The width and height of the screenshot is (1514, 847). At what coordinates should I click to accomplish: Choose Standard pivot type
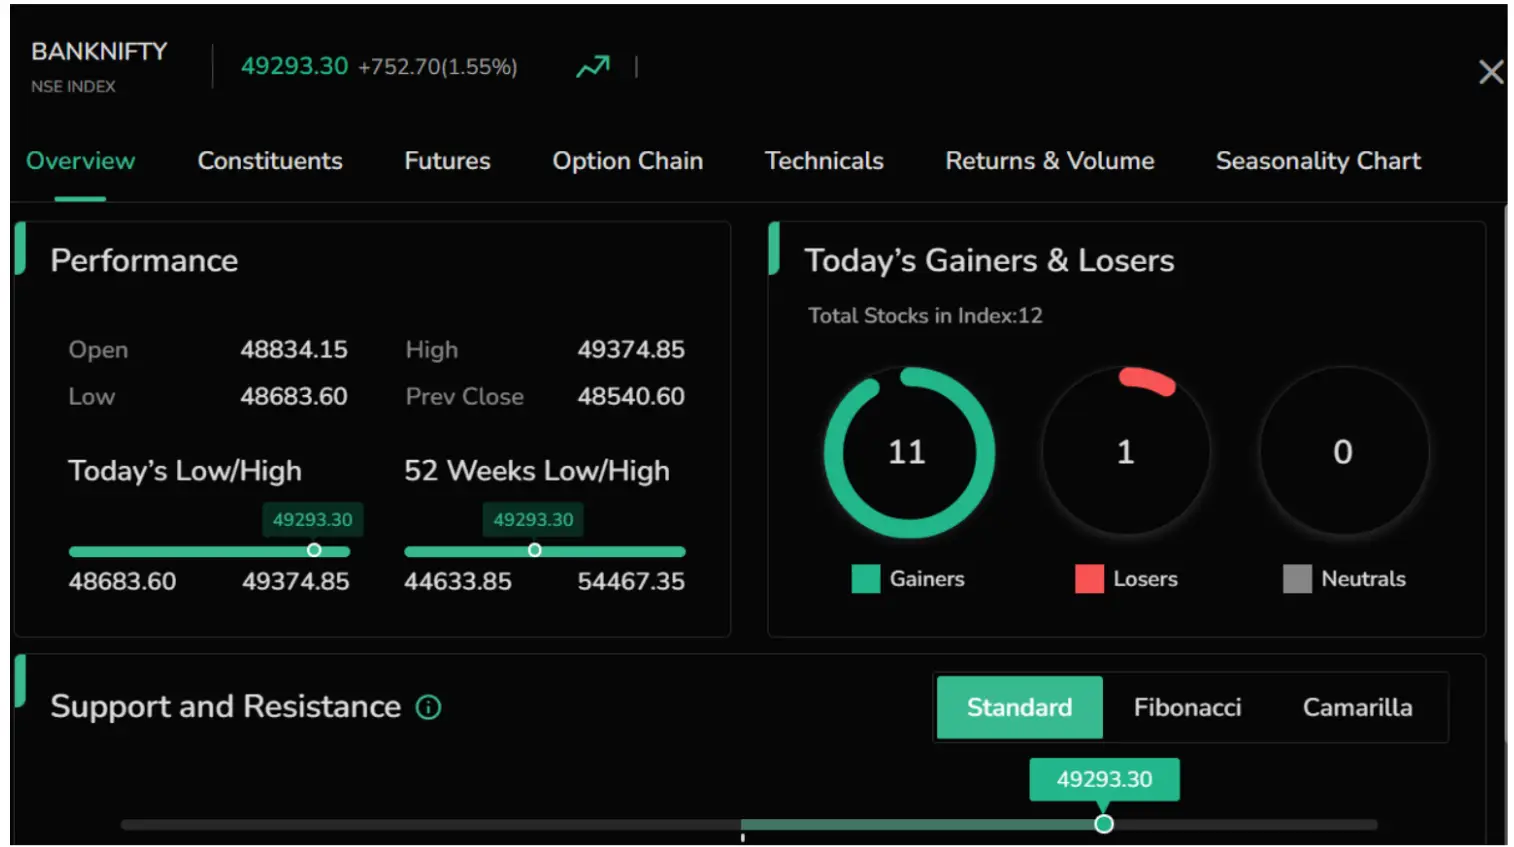pyautogui.click(x=1019, y=708)
